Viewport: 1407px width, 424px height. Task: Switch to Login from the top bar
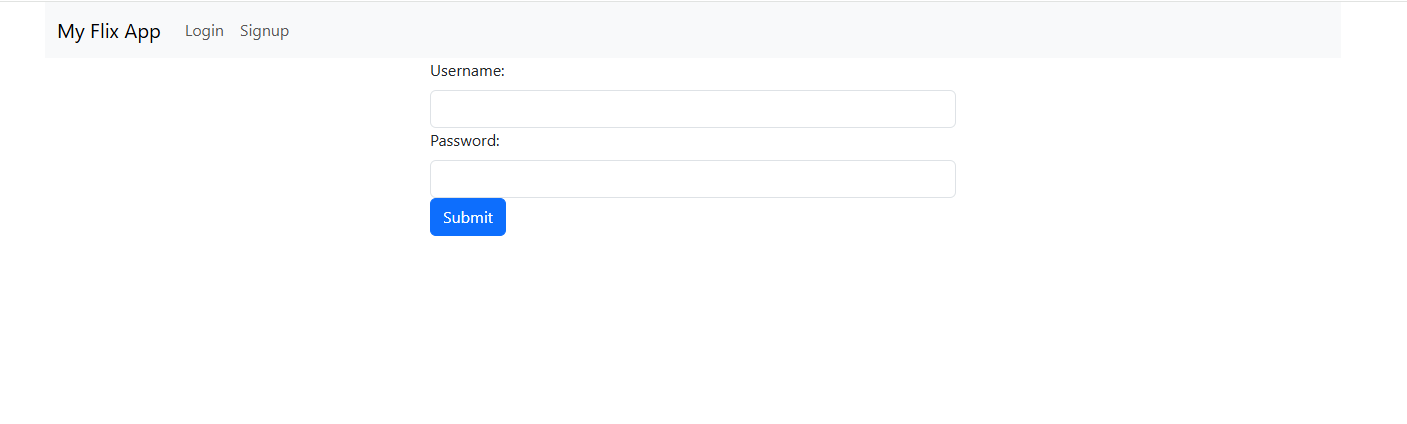(204, 31)
